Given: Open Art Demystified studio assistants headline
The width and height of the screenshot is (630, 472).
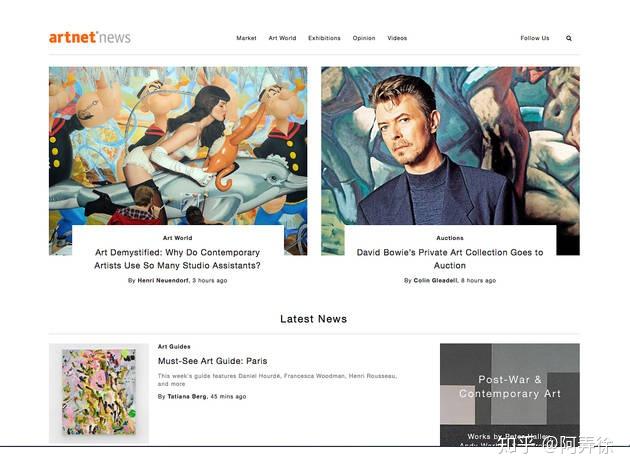Looking at the screenshot, I should (178, 259).
